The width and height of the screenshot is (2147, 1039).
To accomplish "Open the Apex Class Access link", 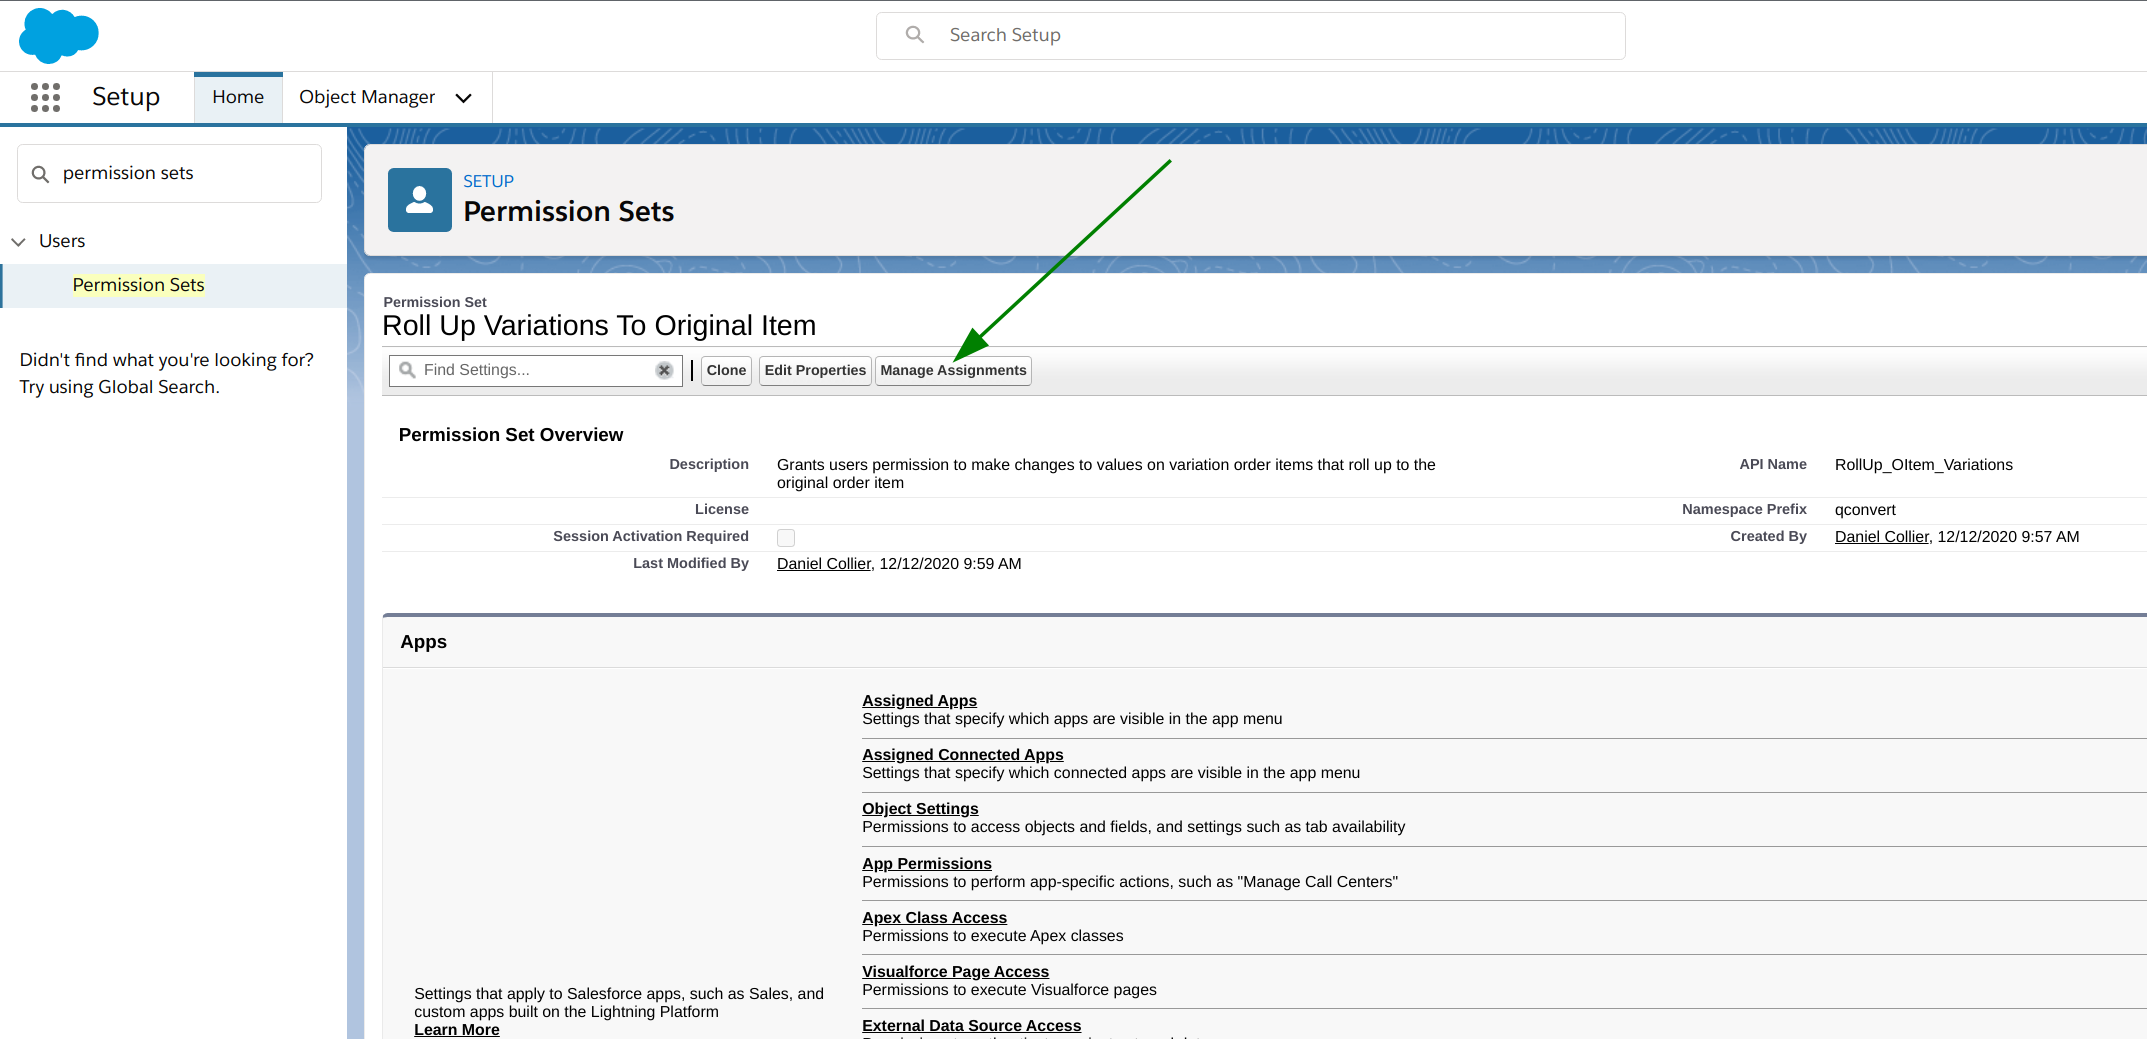I will [934, 918].
